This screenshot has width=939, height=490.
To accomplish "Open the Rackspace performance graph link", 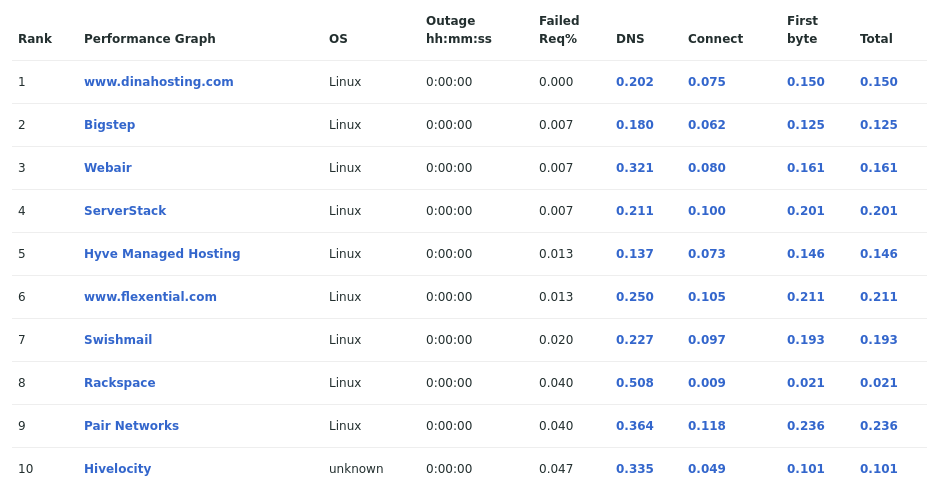I will 120,383.
